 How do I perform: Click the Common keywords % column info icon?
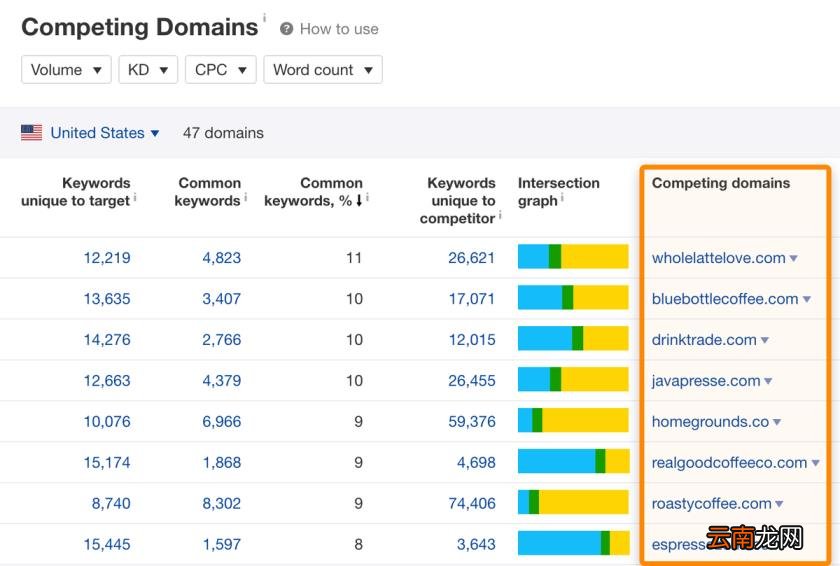368,198
